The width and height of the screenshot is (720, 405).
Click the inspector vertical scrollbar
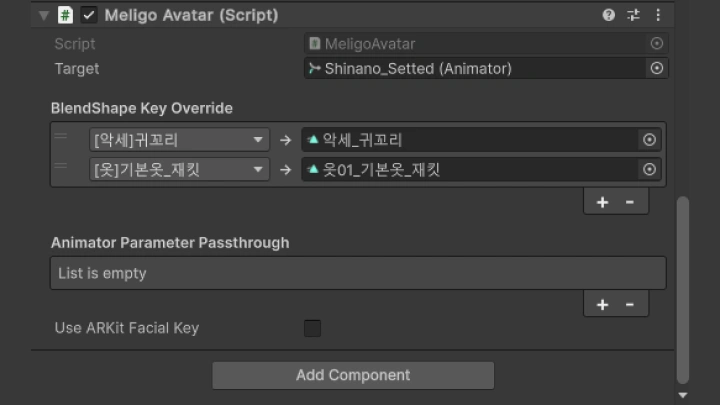pos(683,290)
